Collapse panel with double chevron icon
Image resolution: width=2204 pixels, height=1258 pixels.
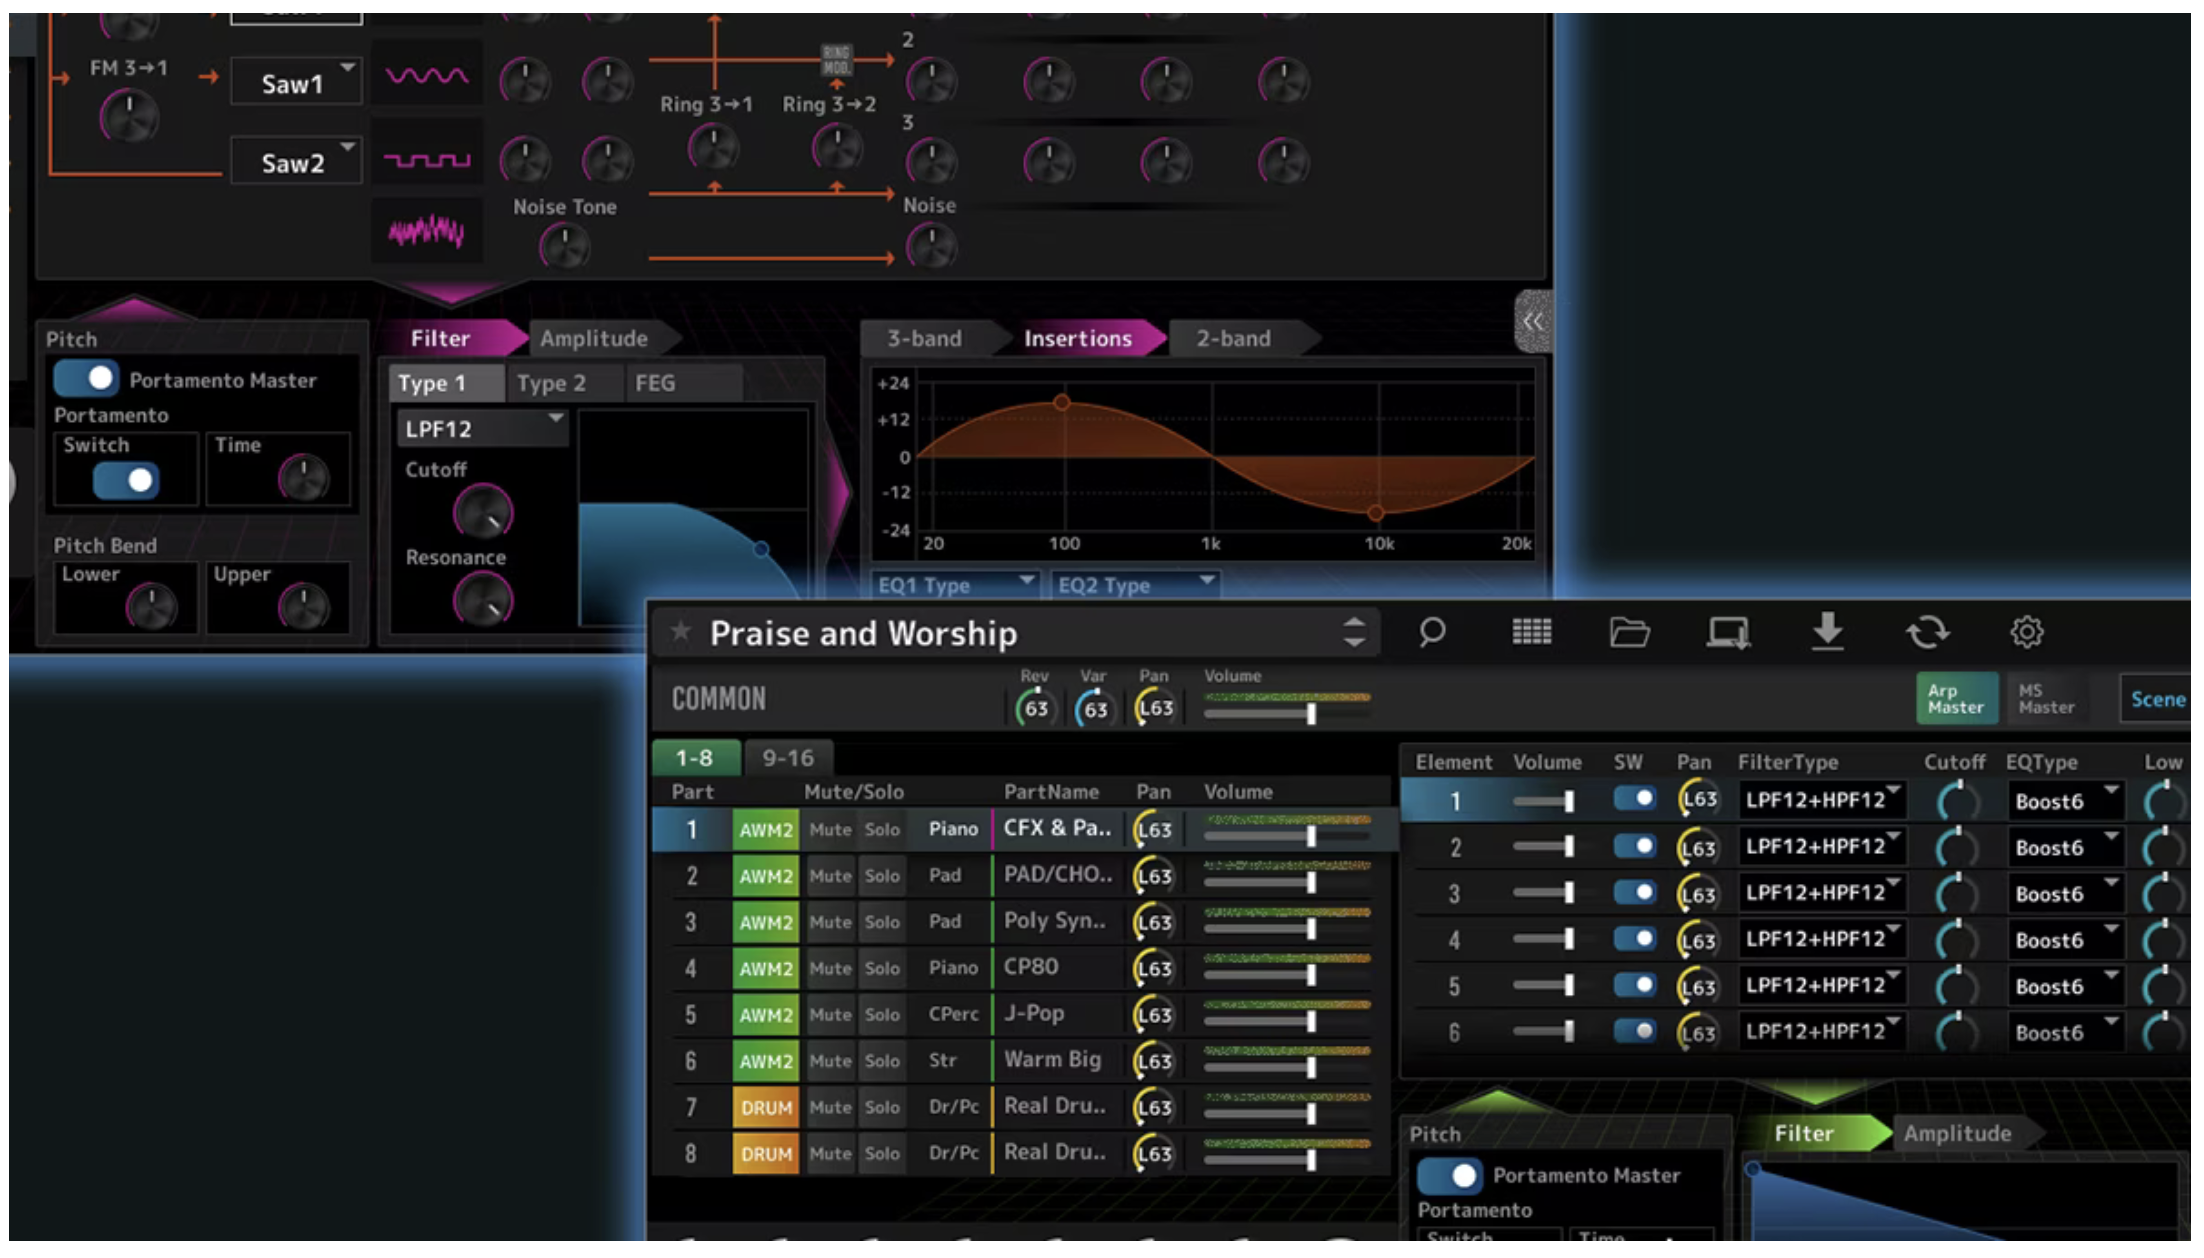(x=1532, y=322)
